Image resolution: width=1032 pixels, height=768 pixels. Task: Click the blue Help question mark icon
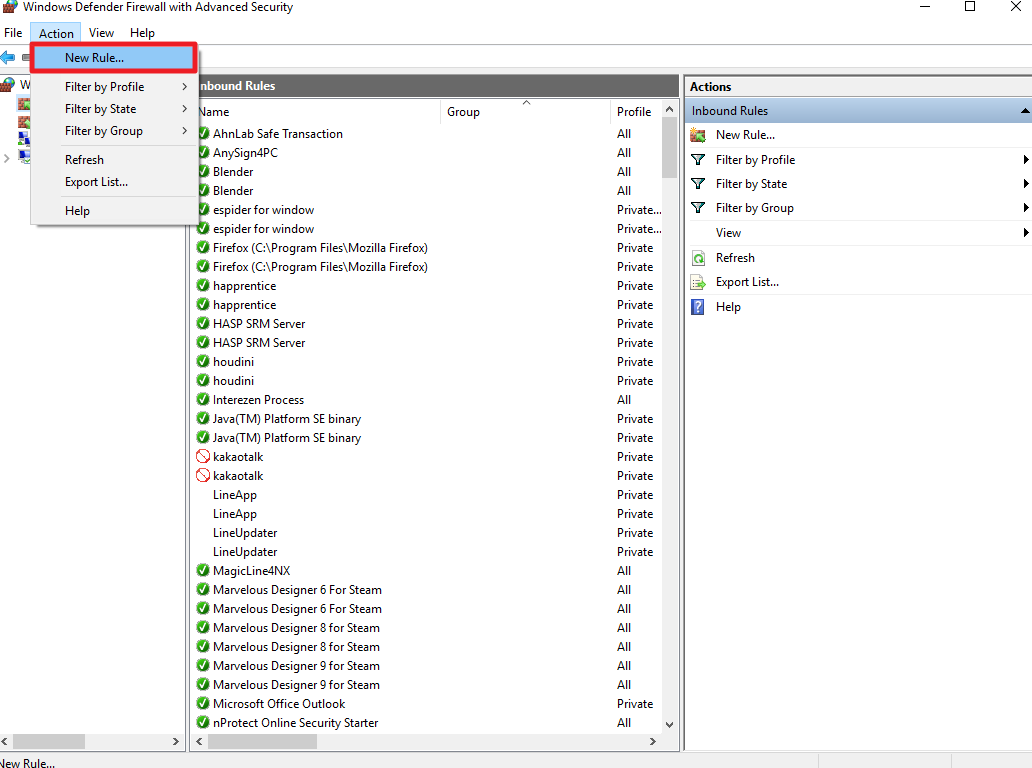[x=698, y=307]
